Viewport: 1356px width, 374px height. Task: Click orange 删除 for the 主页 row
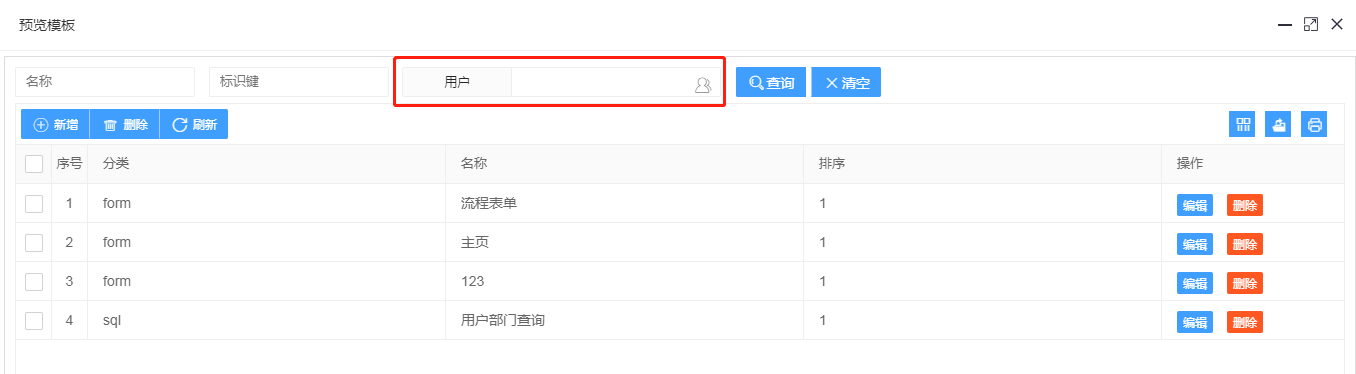pyautogui.click(x=1245, y=244)
